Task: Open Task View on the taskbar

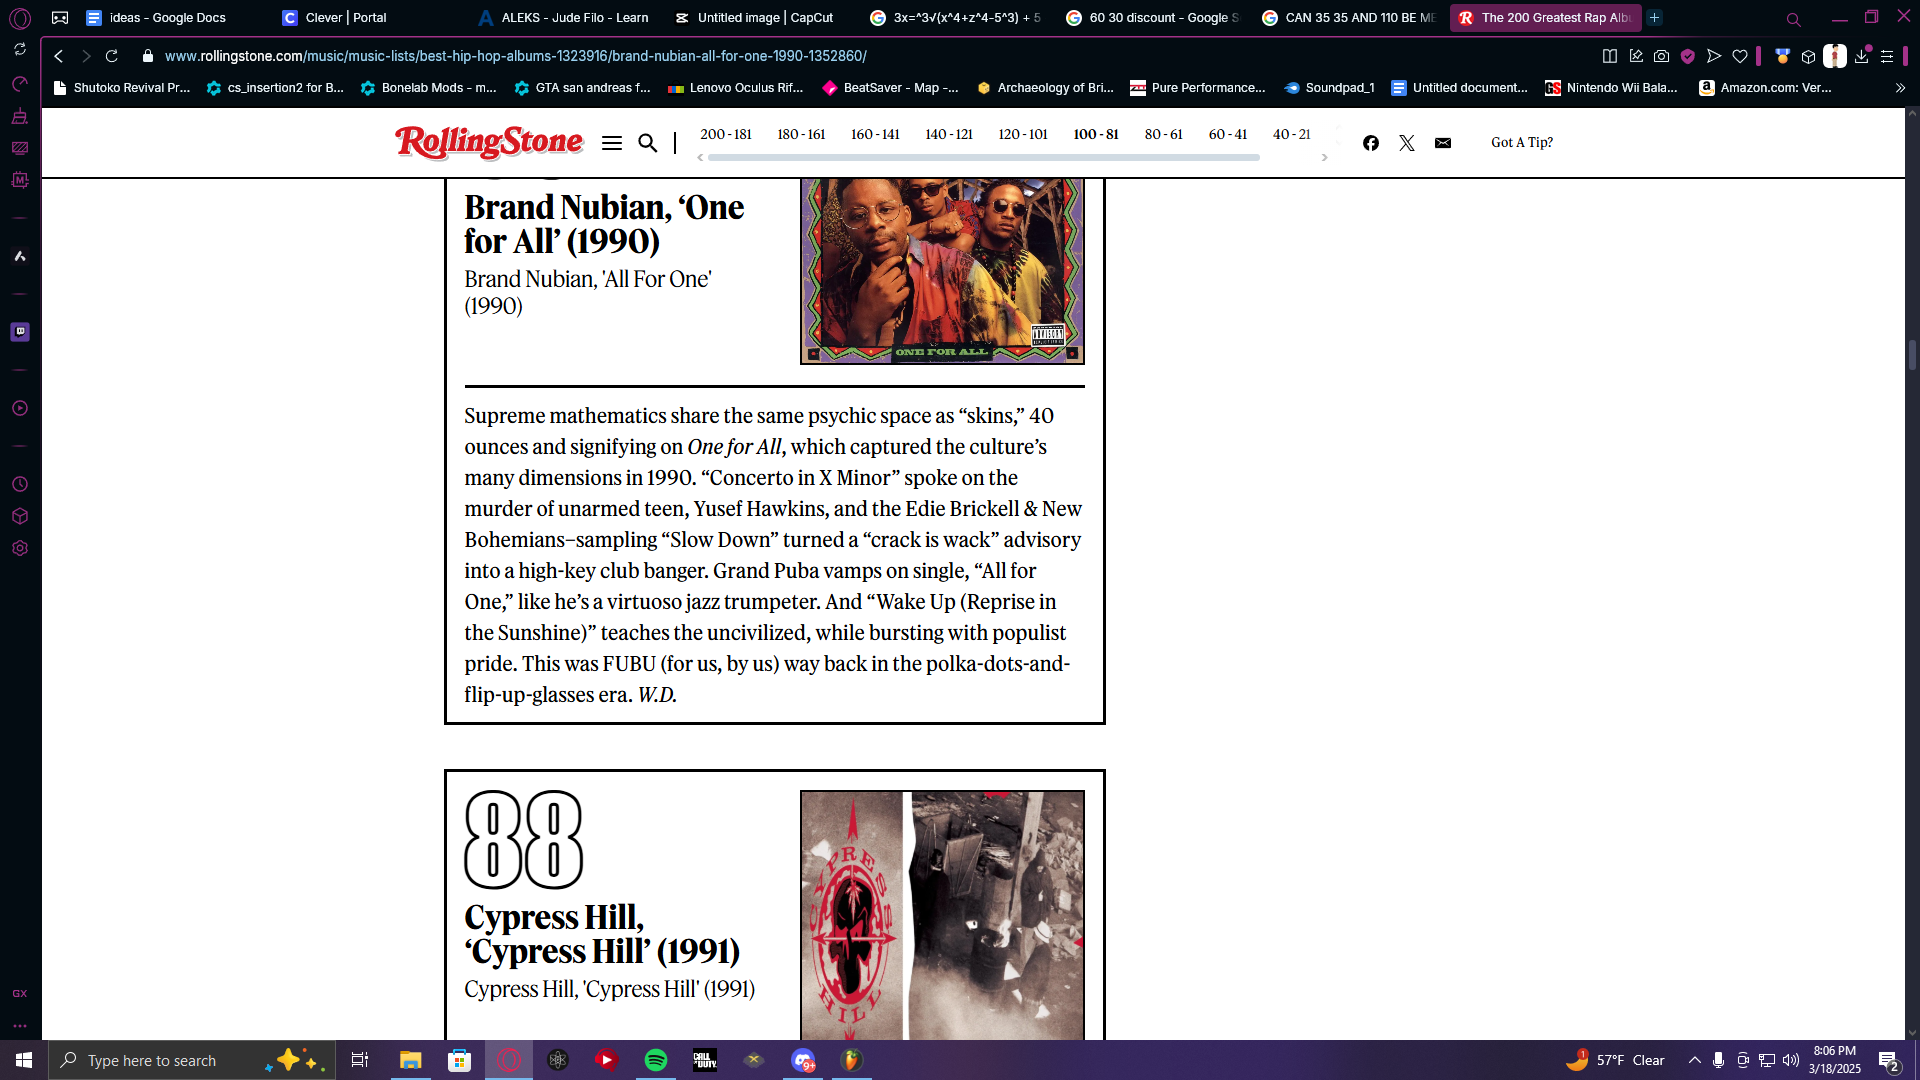Action: (360, 1060)
